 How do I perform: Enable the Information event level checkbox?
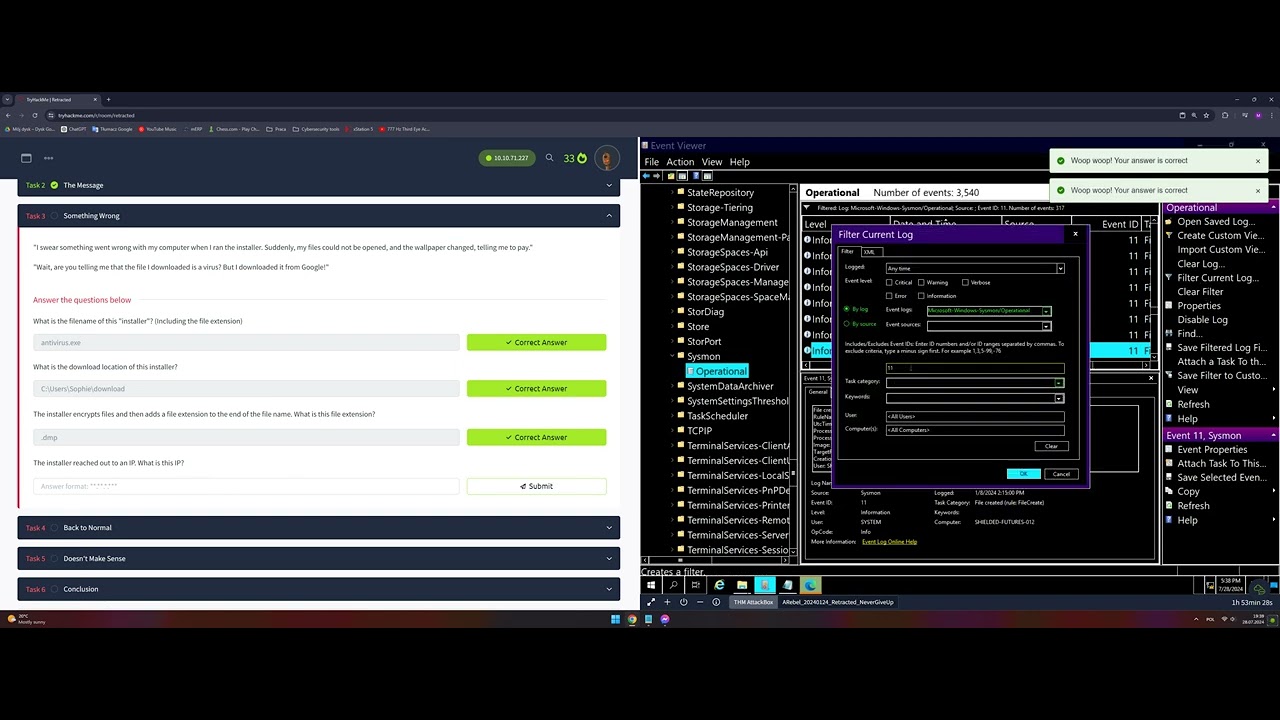921,296
